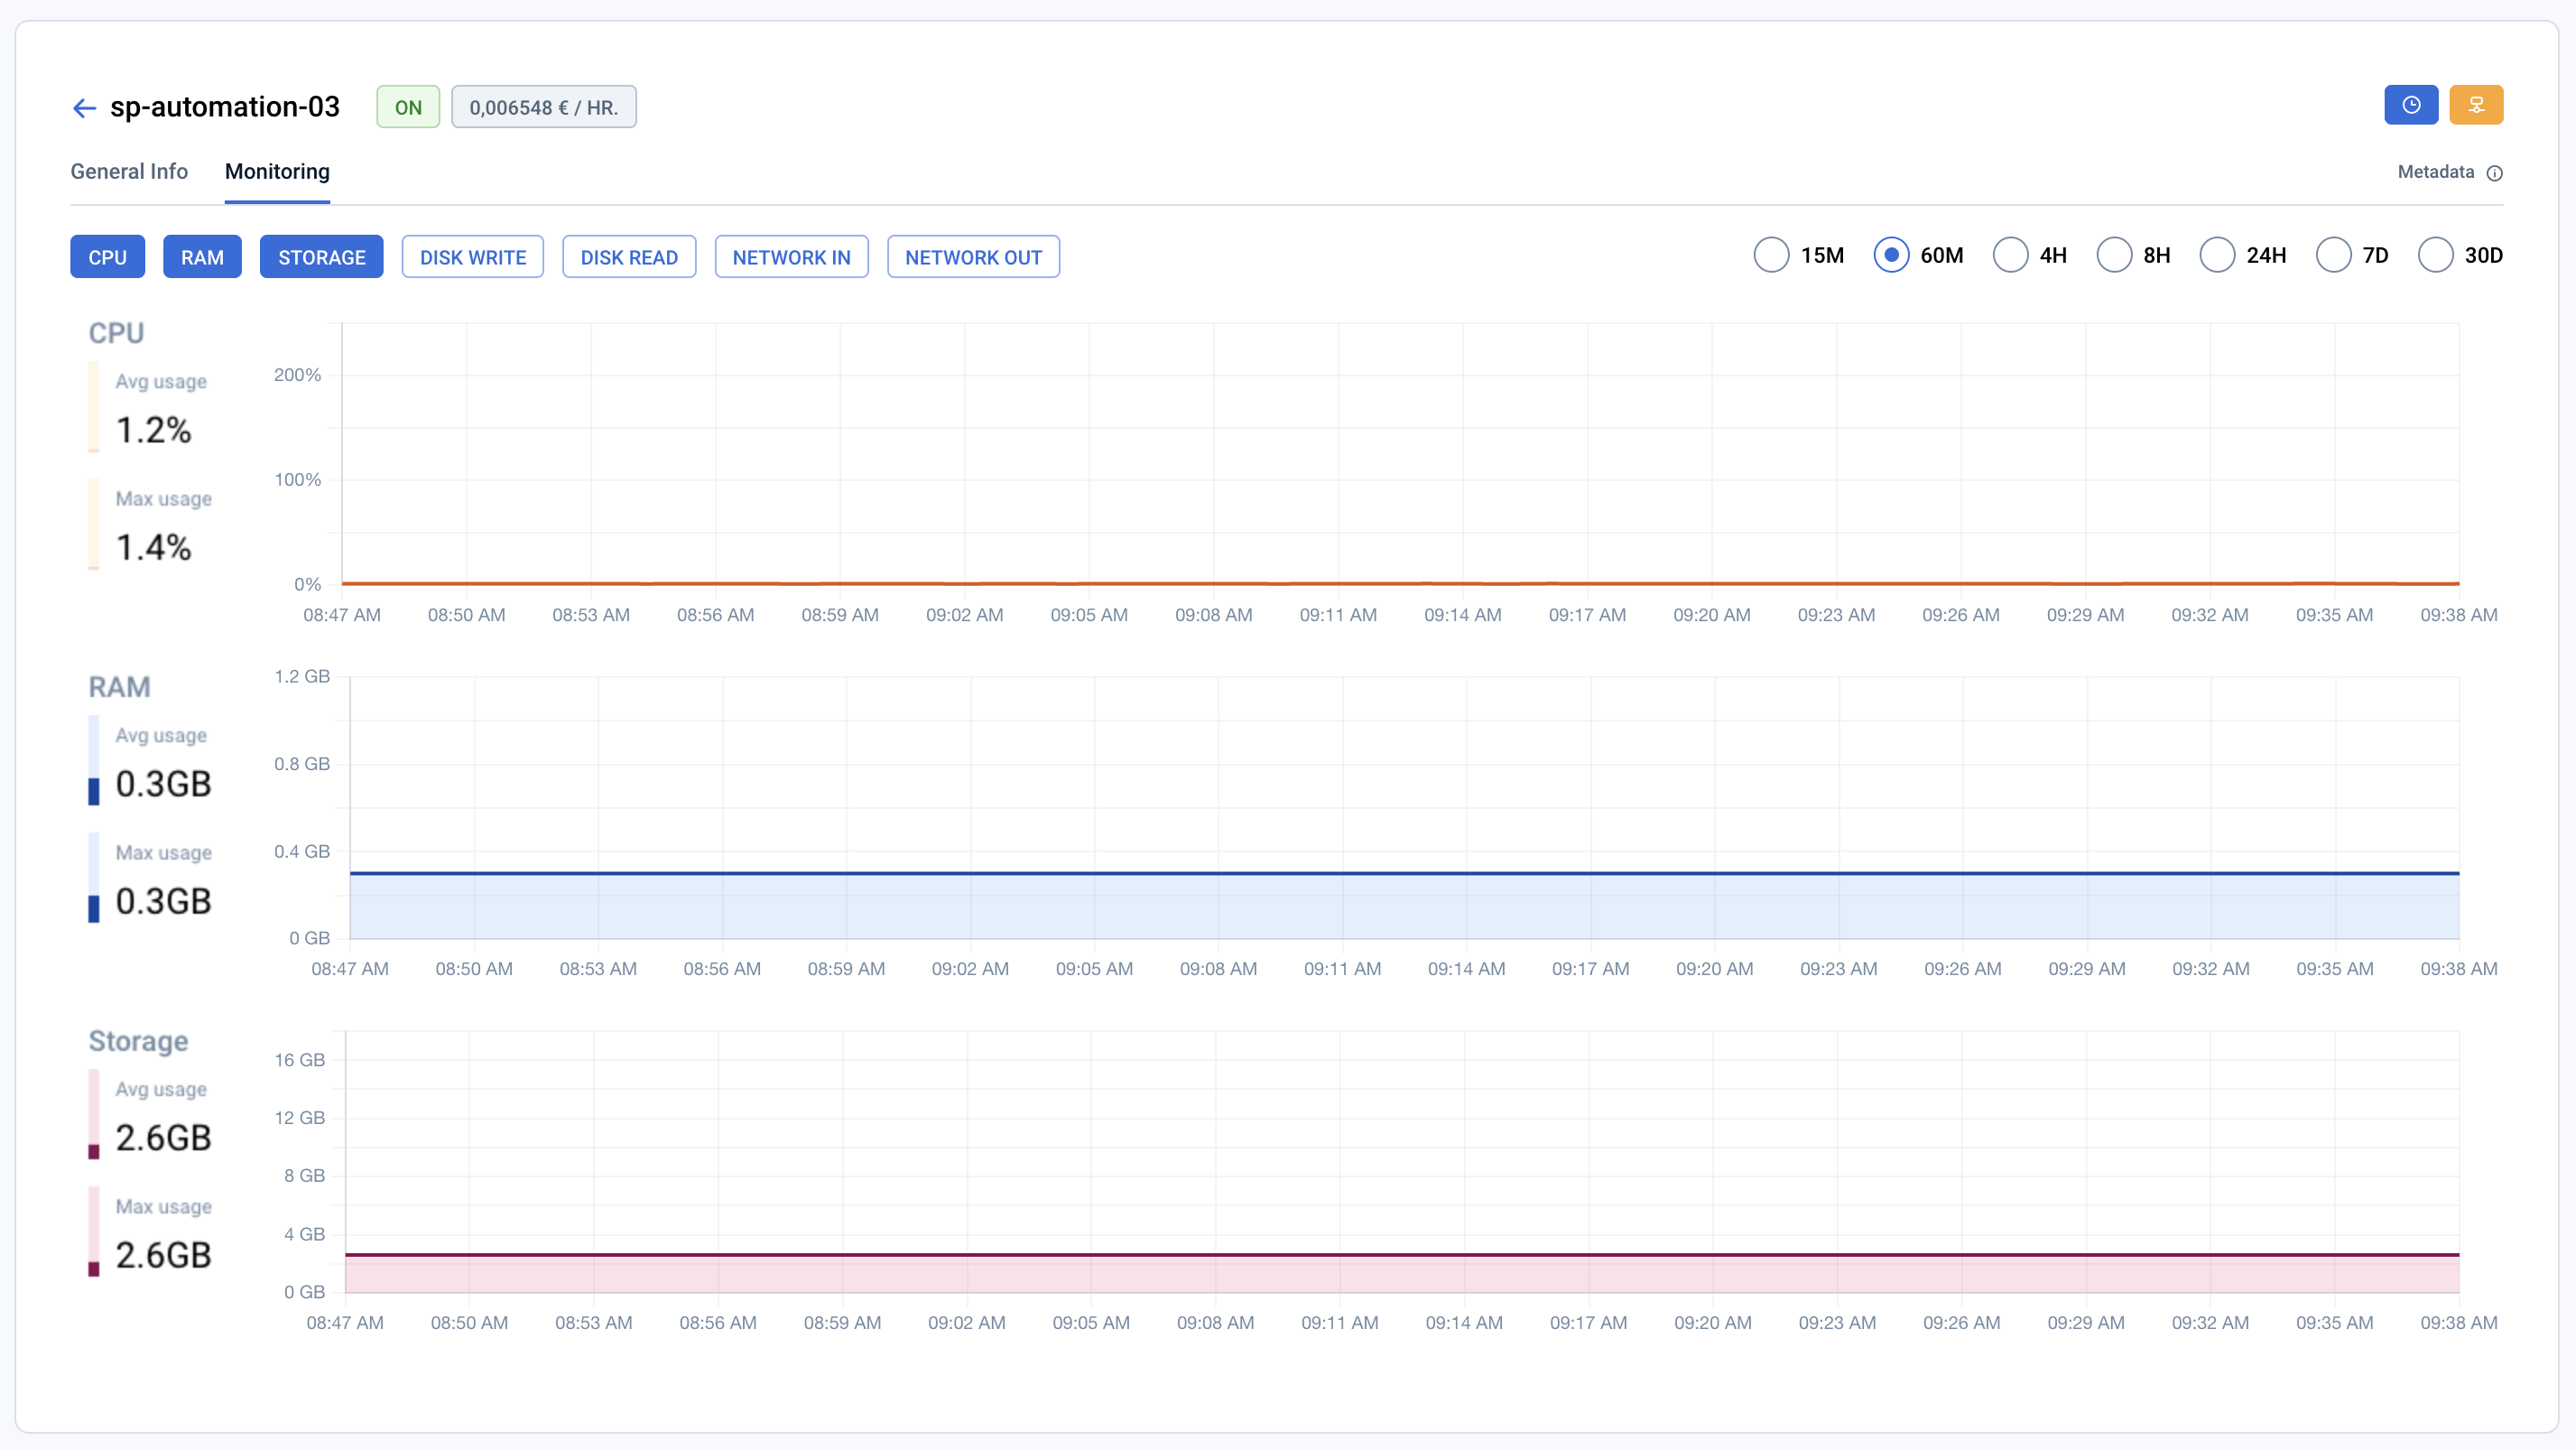Click the blue RAM usage area
Viewport: 2576px width, 1450px height.
[1404, 906]
